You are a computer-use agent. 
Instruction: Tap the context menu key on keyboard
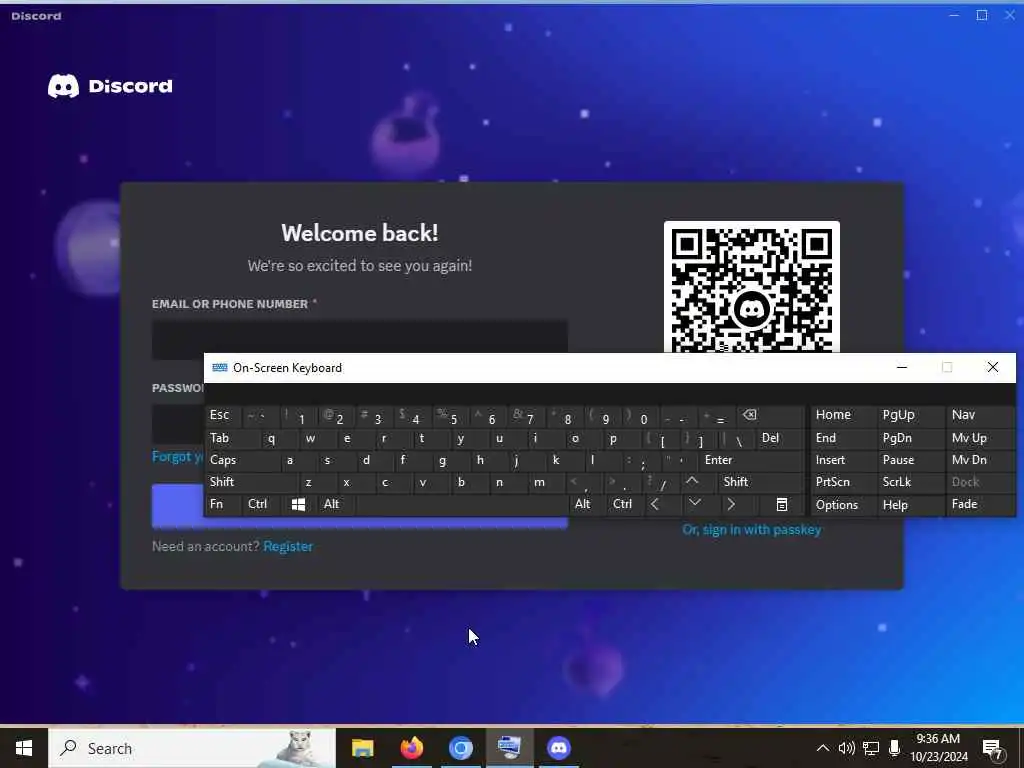(781, 504)
